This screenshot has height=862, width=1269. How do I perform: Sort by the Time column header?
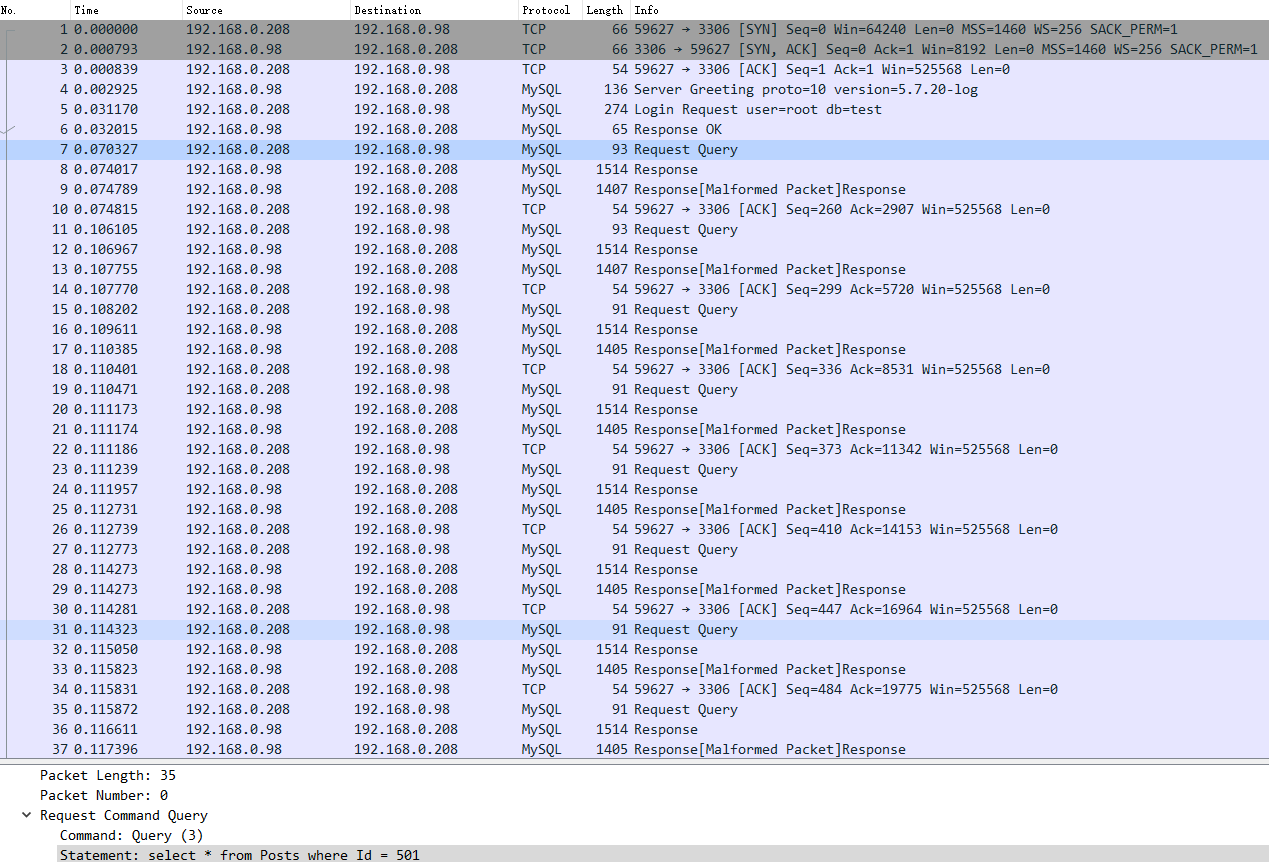click(127, 10)
